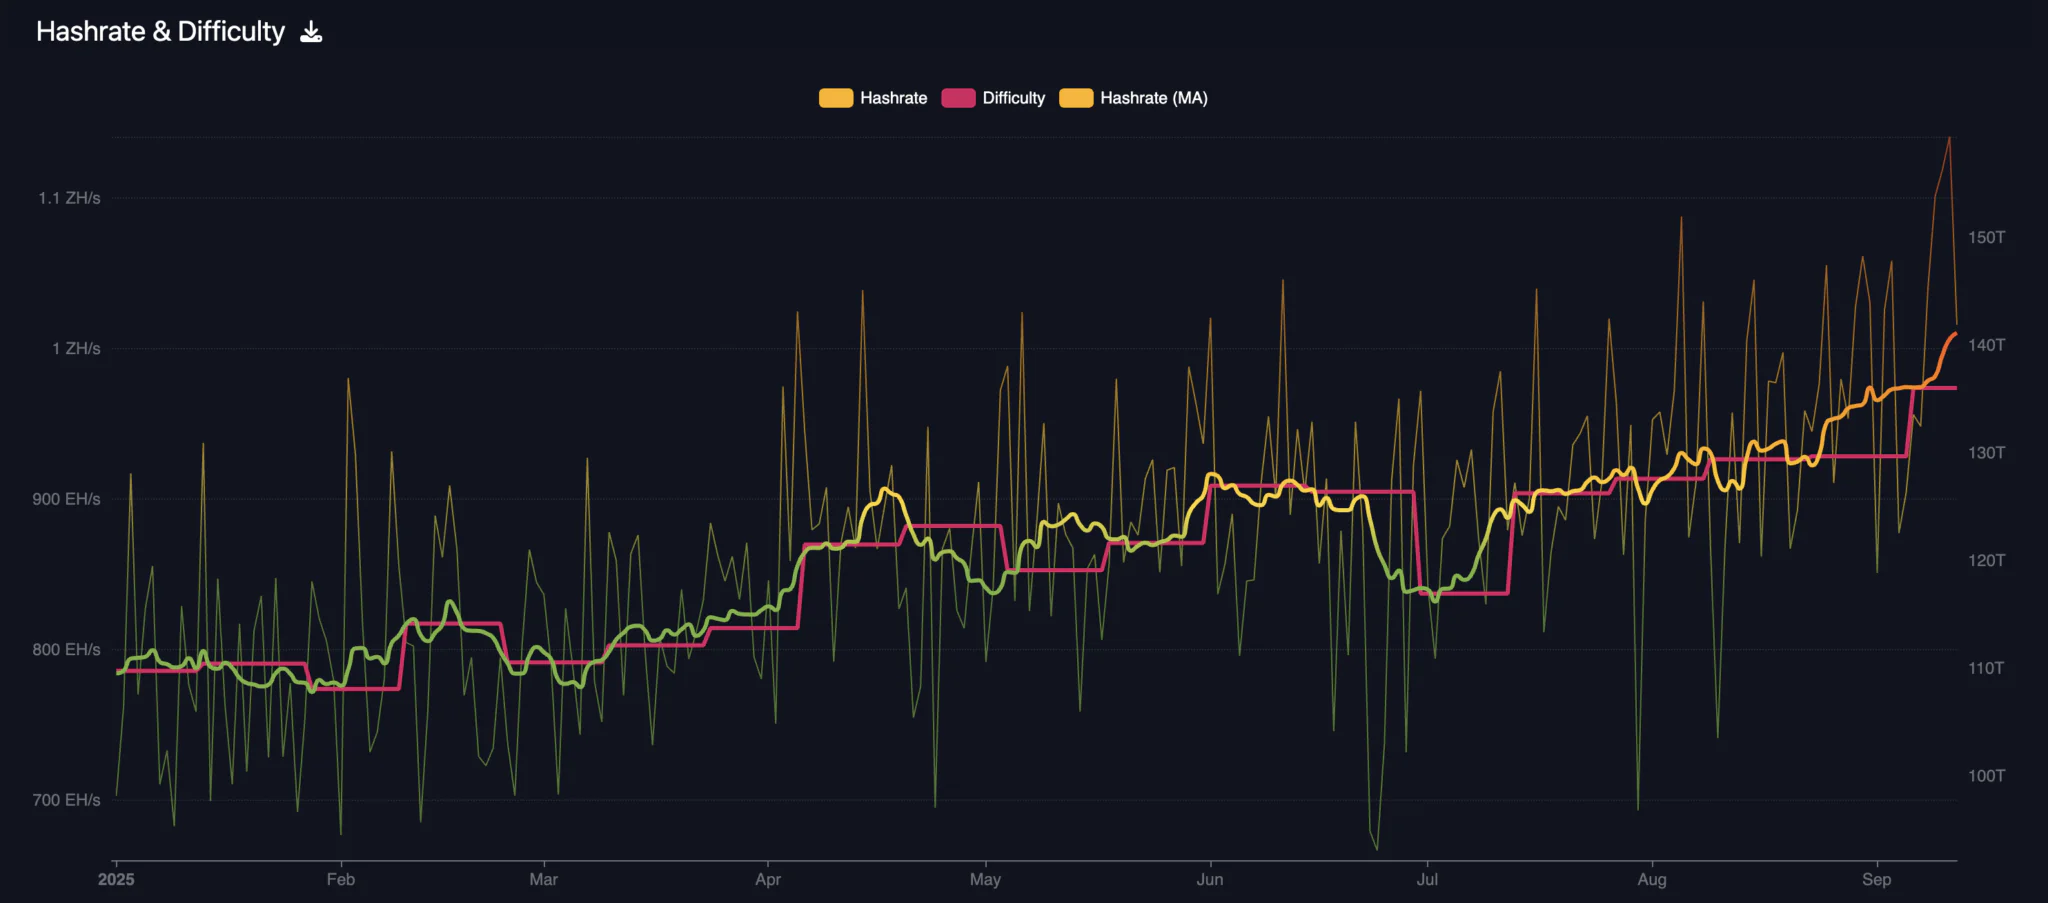The height and width of the screenshot is (903, 2048).
Task: Click the lowest hashrate dip in late June
Action: point(1377,849)
